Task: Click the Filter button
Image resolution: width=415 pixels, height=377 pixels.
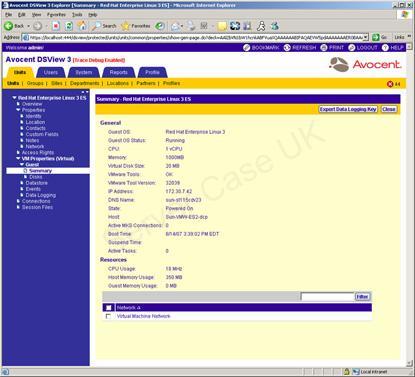Action: [x=362, y=297]
